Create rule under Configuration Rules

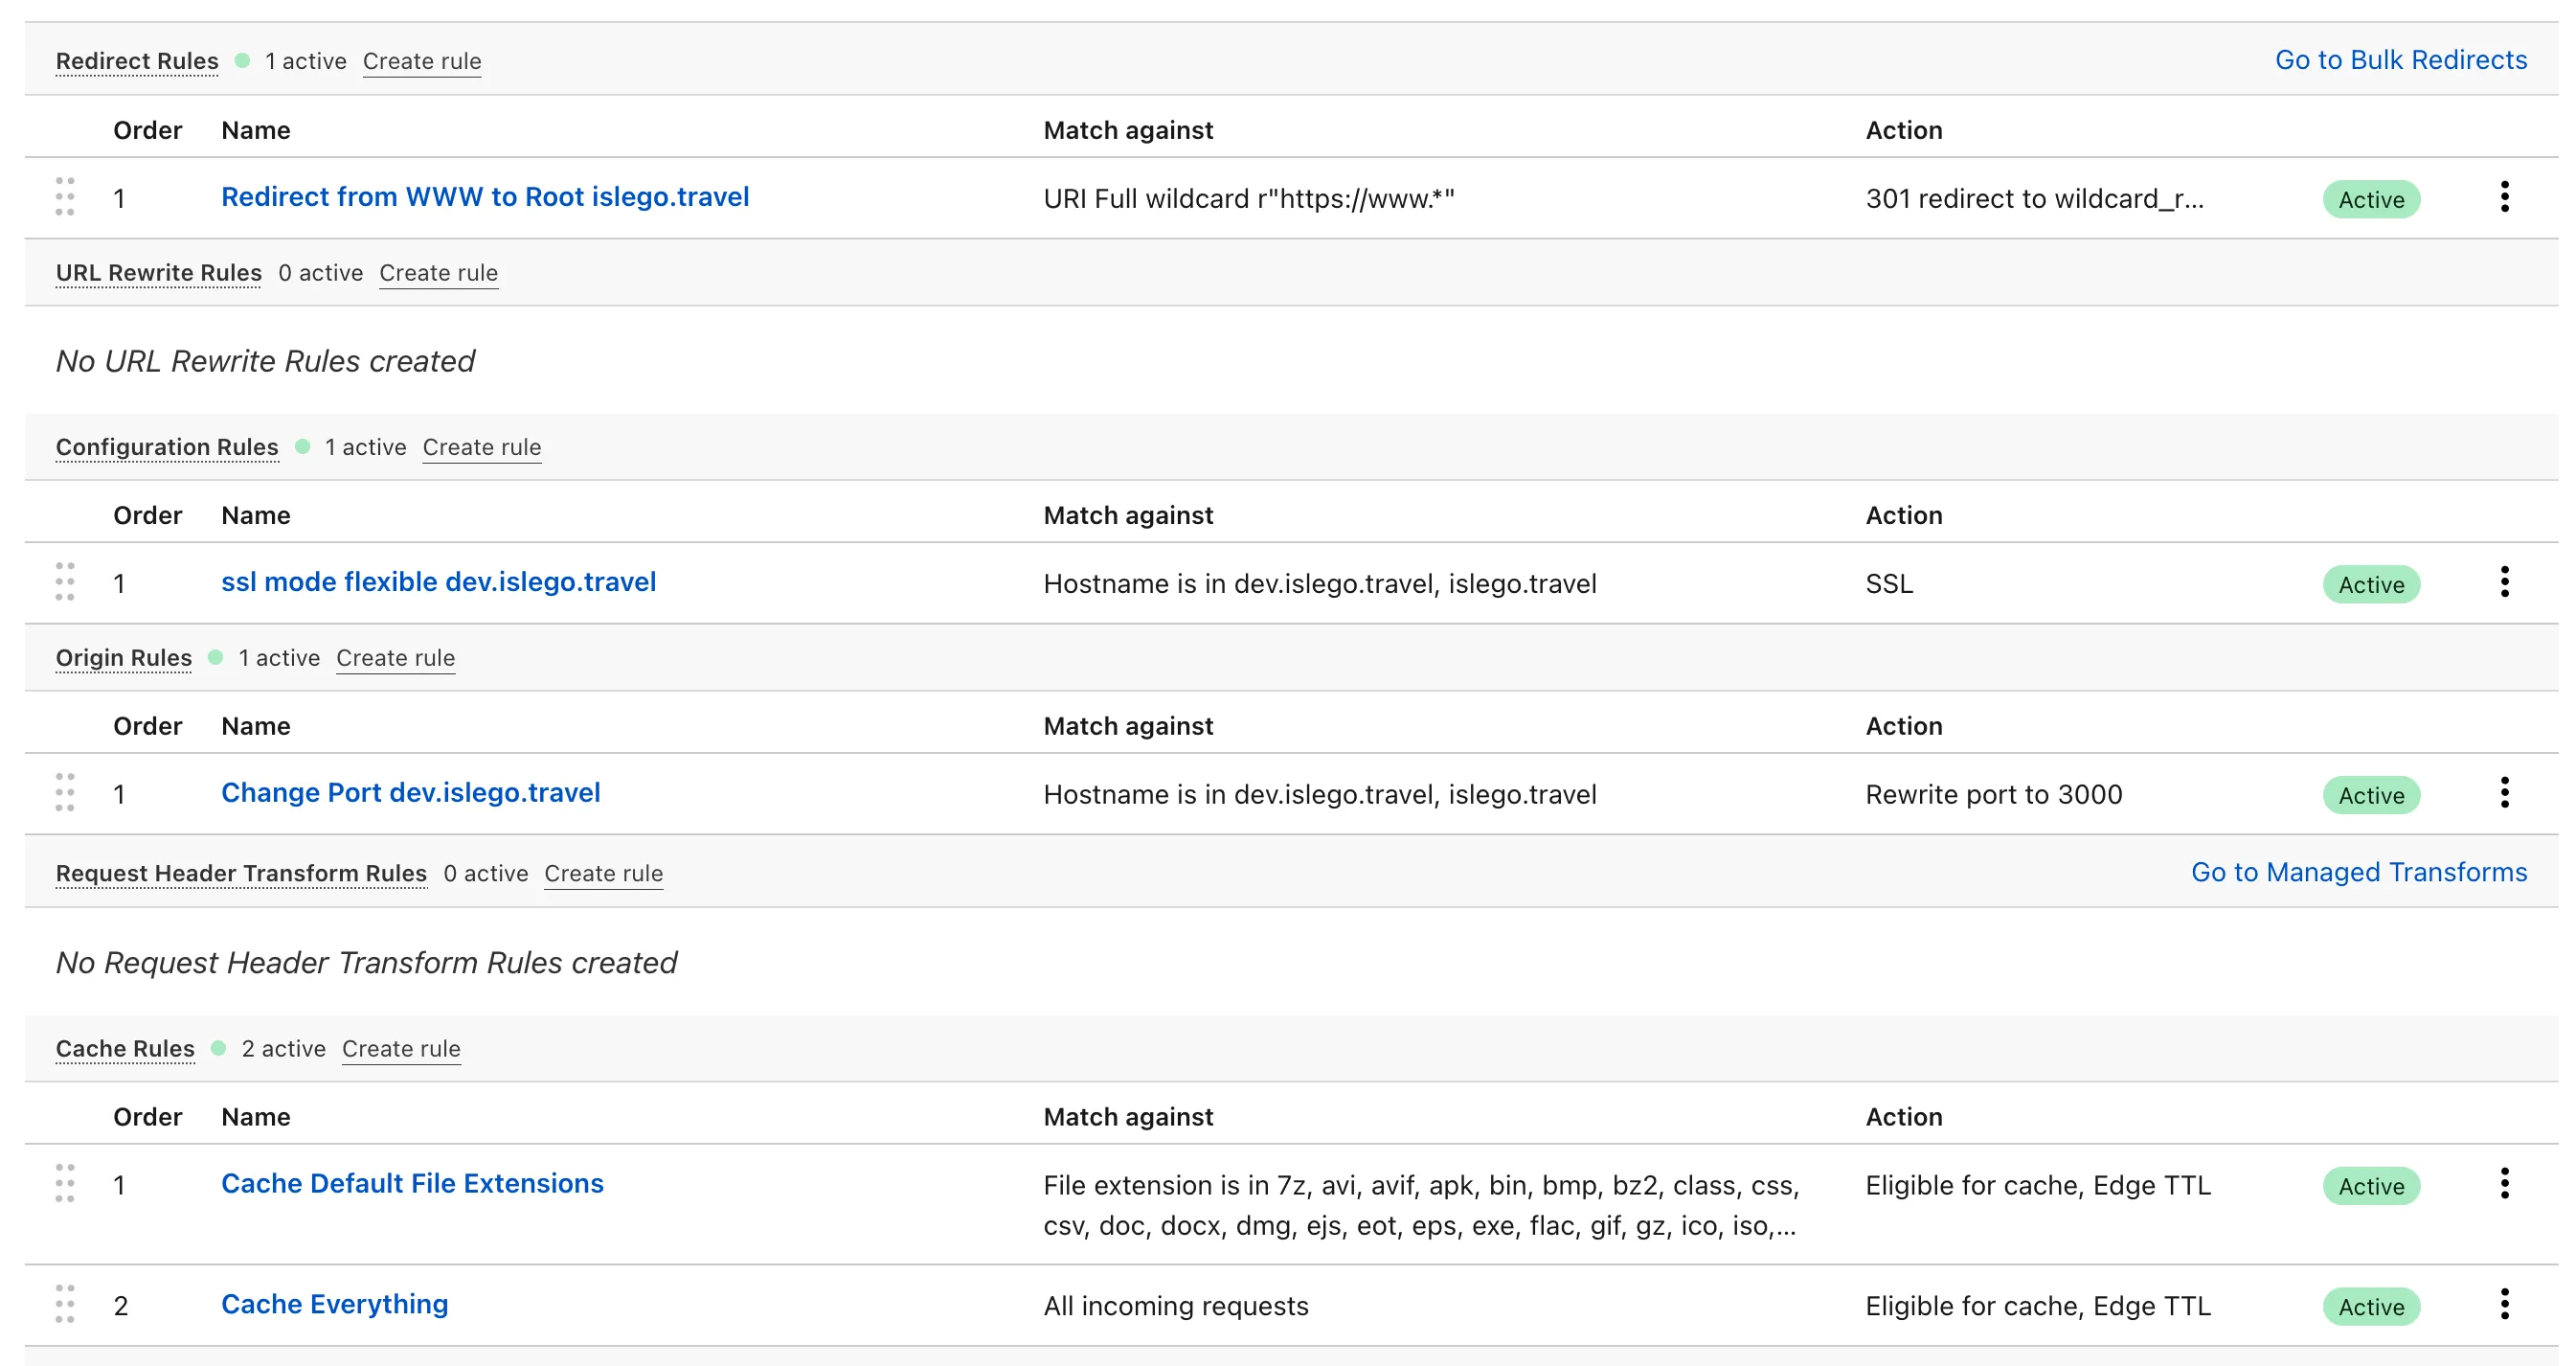(482, 447)
